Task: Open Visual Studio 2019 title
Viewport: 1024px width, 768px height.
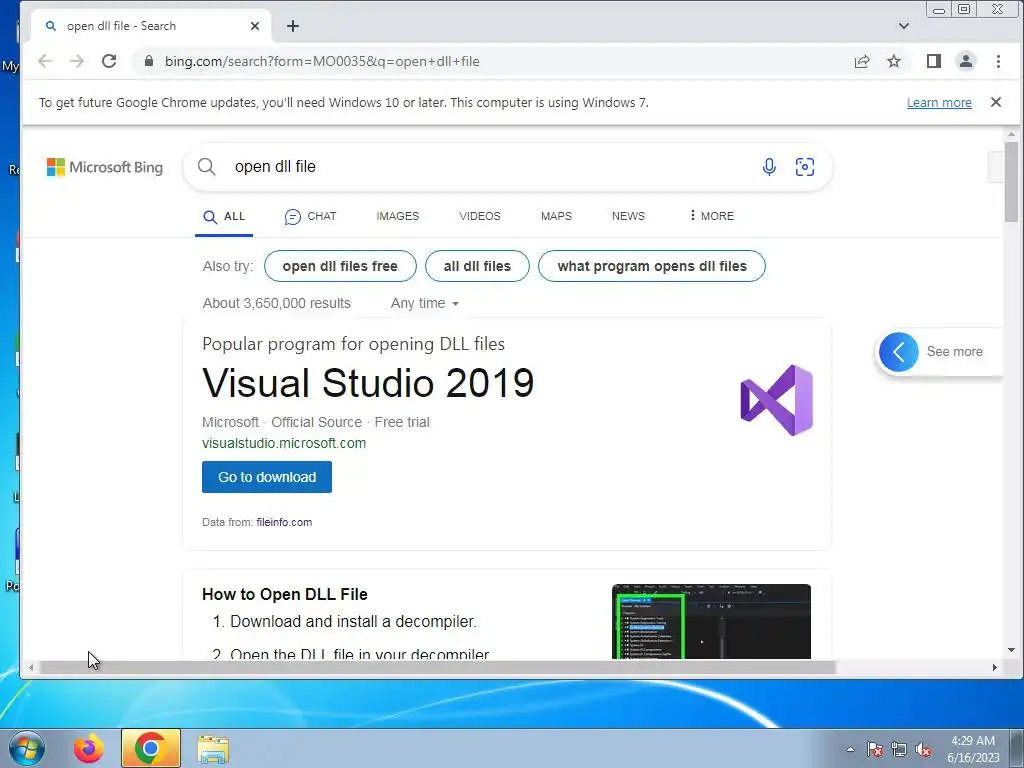Action: point(368,383)
